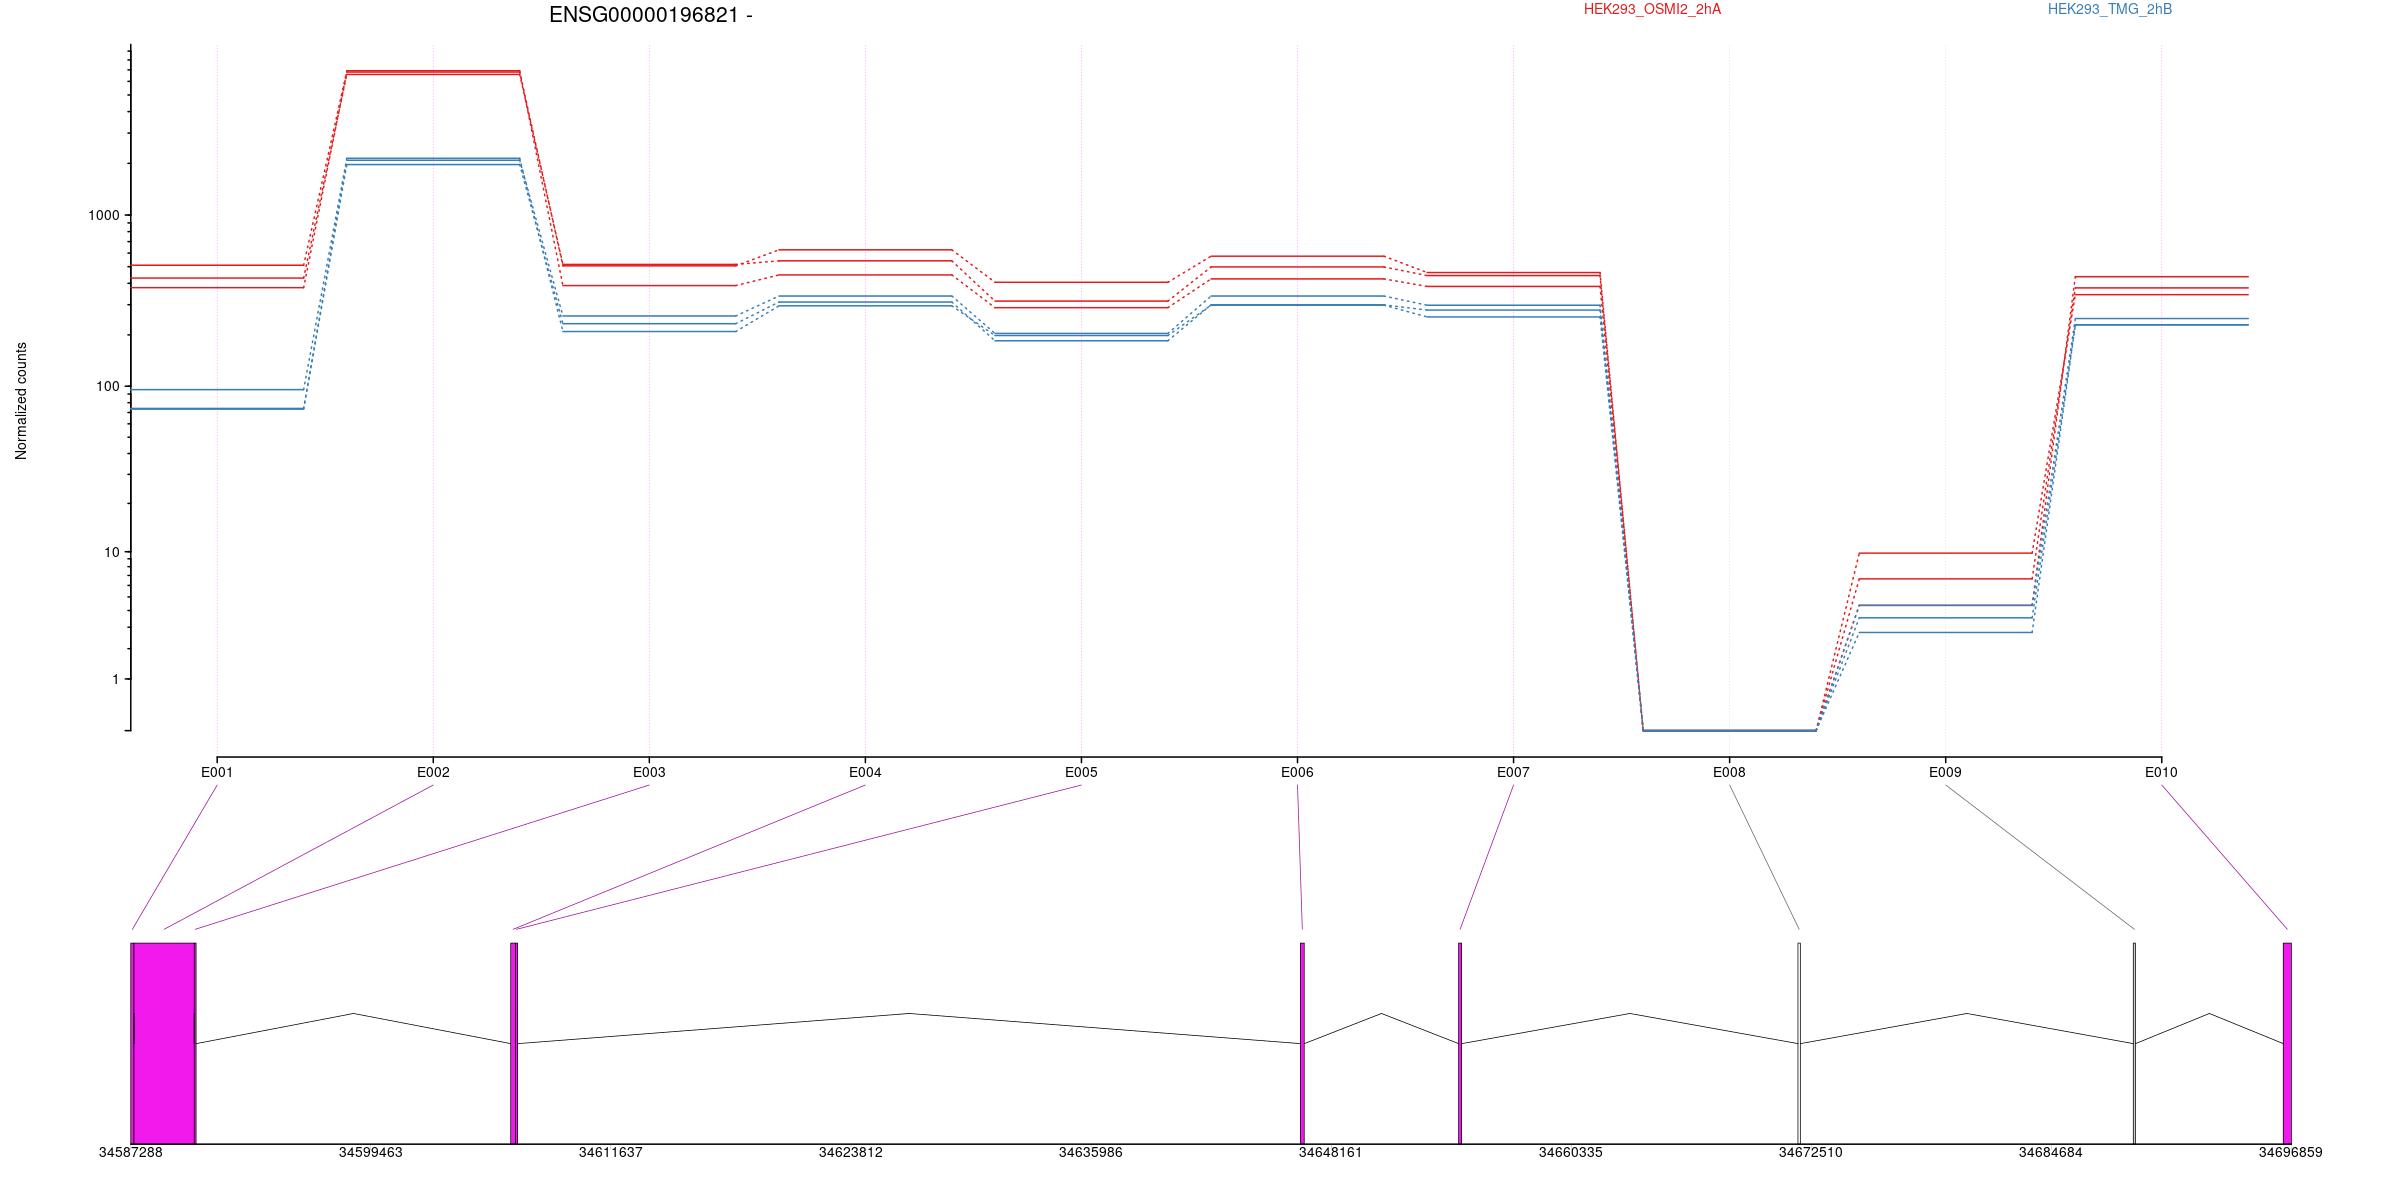
Task: Click exon label E004
Action: [x=865, y=772]
